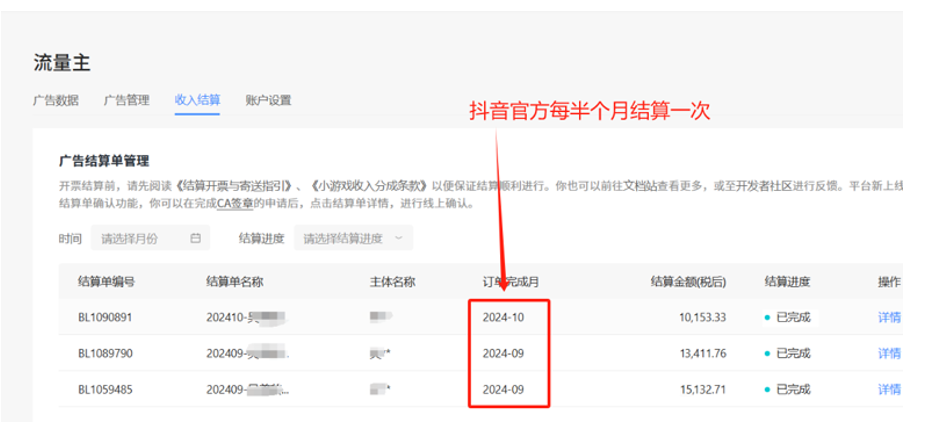932x436 pixels.
Task: Open 详情 for settlement BL1059485
Action: click(x=889, y=388)
